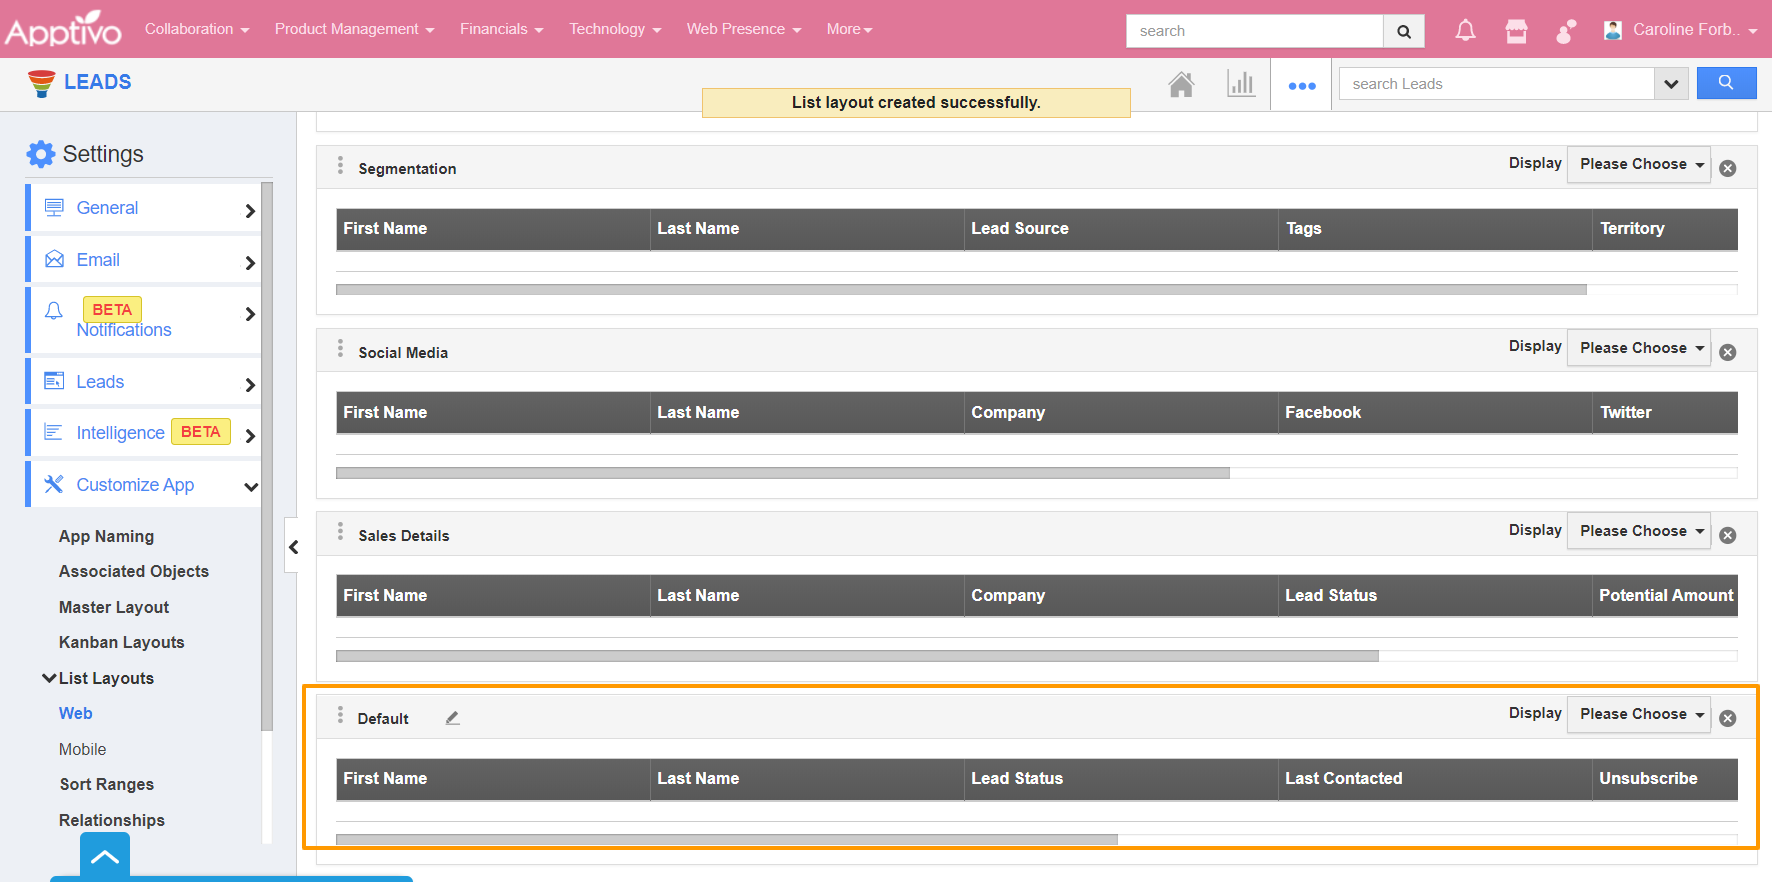Click the blue search Leads button
Screen dimensions: 1772x882
1726,84
